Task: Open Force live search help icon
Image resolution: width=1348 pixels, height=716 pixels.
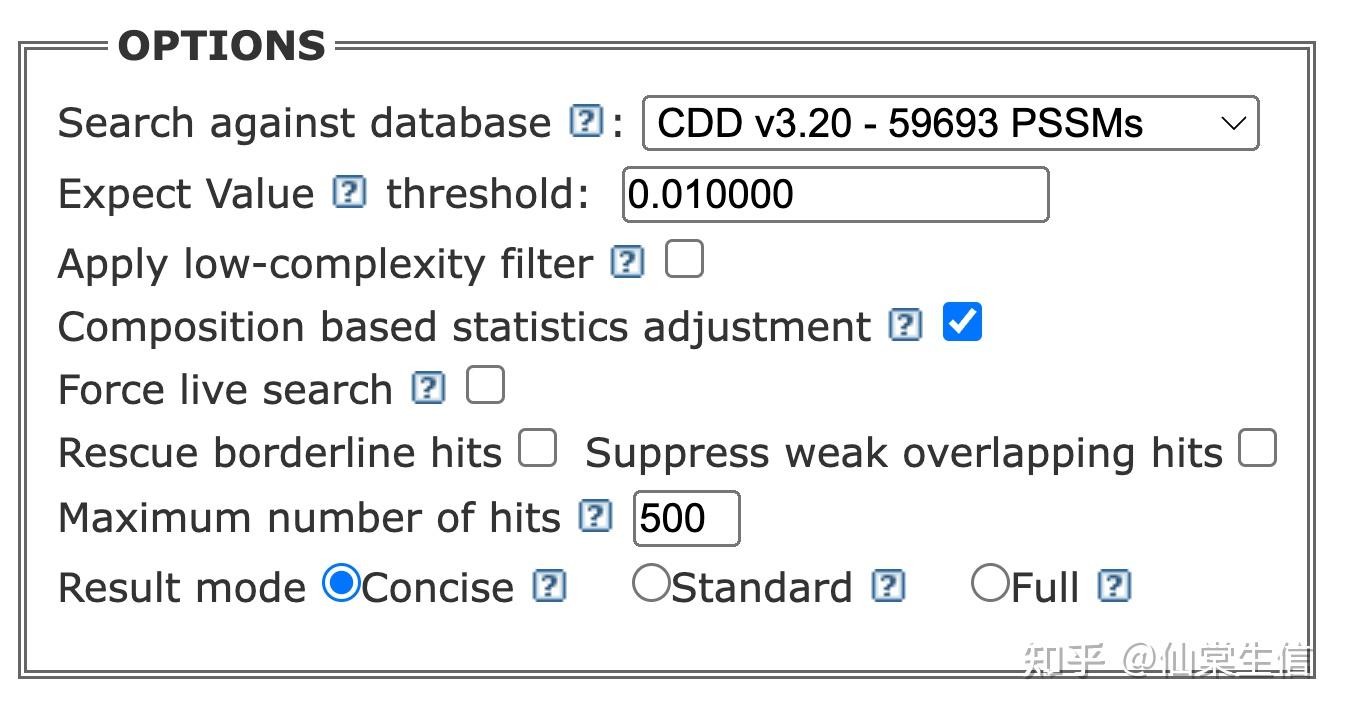Action: point(428,388)
